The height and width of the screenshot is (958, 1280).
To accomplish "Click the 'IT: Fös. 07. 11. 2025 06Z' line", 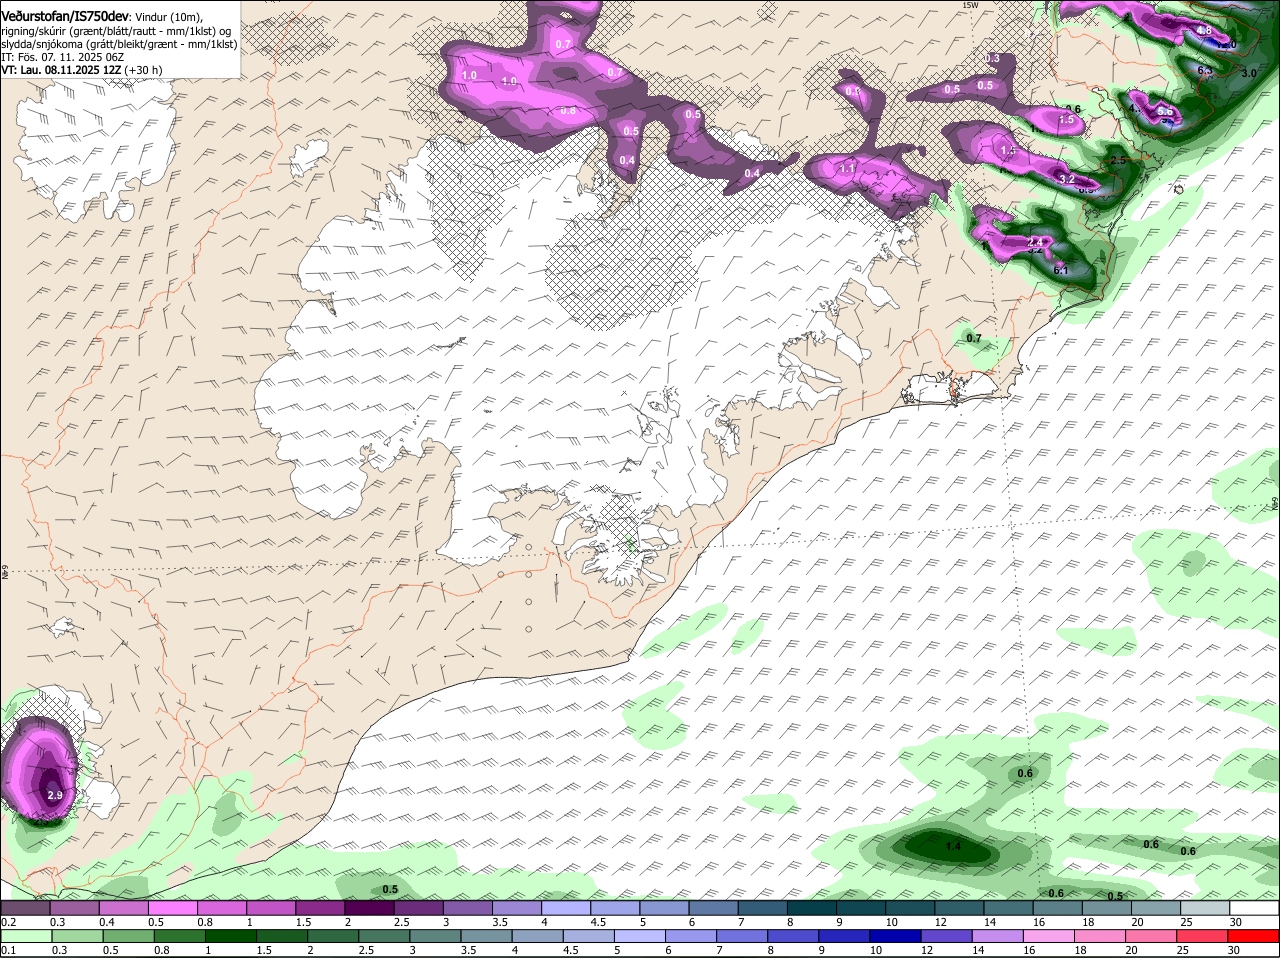I will [62, 57].
